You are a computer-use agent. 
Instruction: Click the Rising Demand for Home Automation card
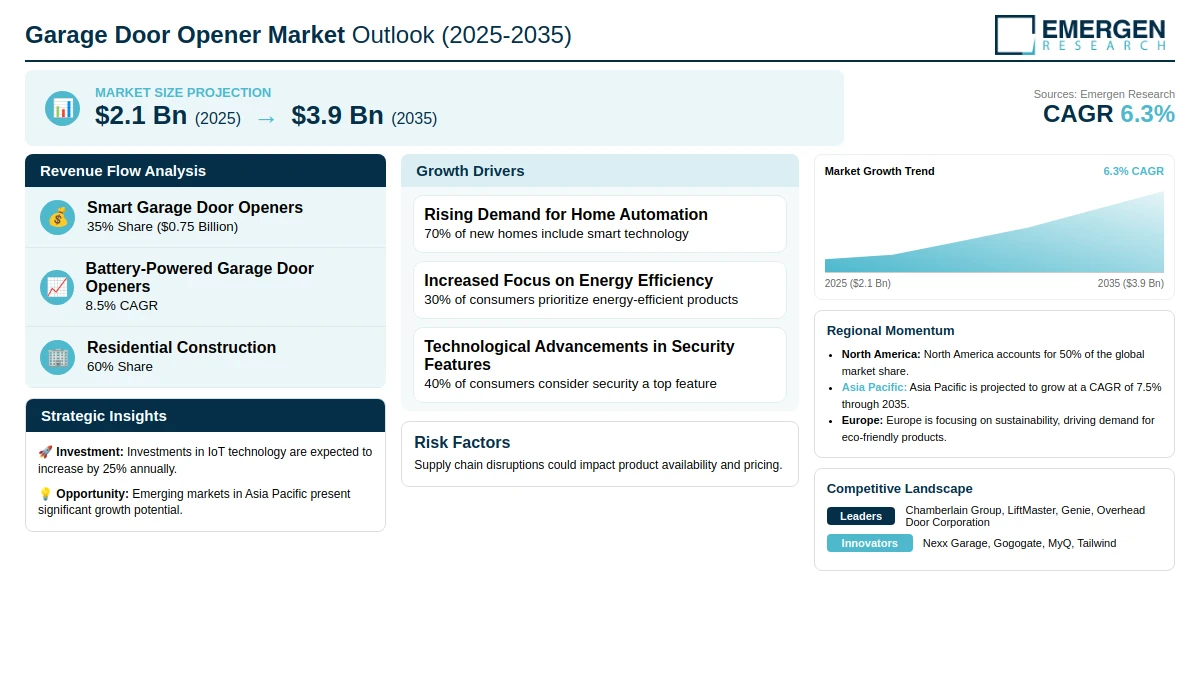point(600,224)
